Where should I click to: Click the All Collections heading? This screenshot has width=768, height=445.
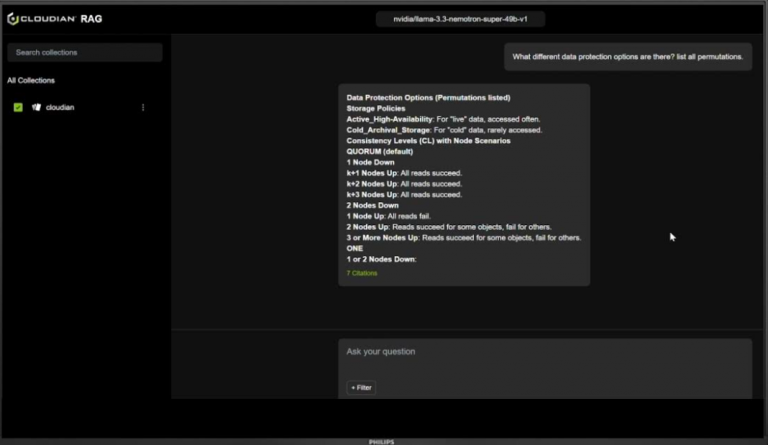point(31,80)
